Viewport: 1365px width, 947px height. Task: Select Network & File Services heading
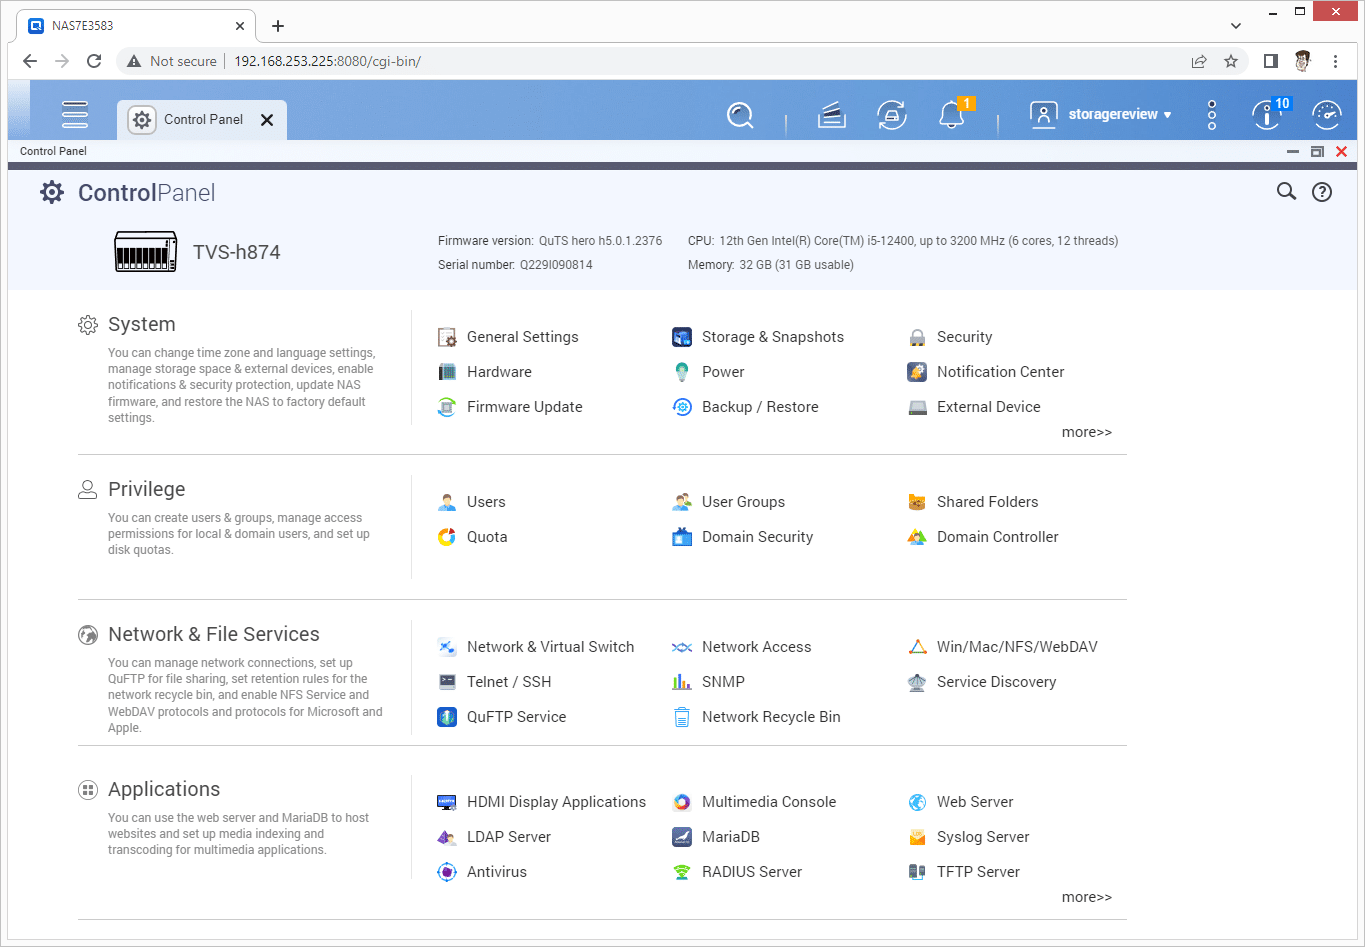(x=213, y=634)
